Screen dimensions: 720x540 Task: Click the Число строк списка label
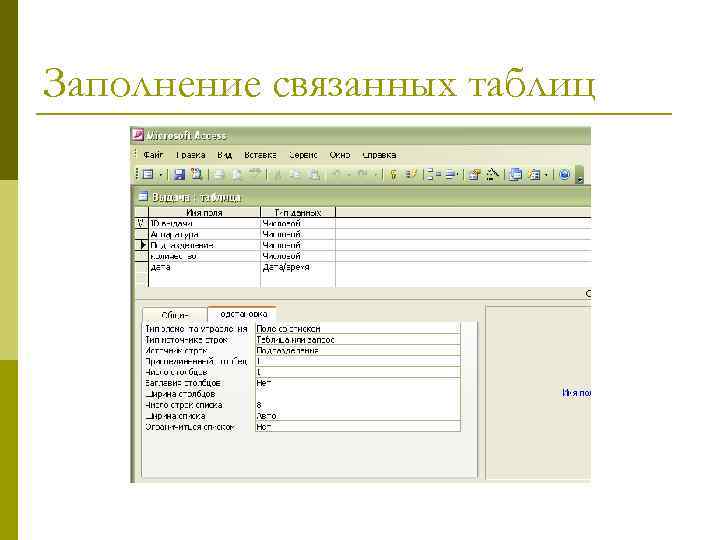coord(184,405)
